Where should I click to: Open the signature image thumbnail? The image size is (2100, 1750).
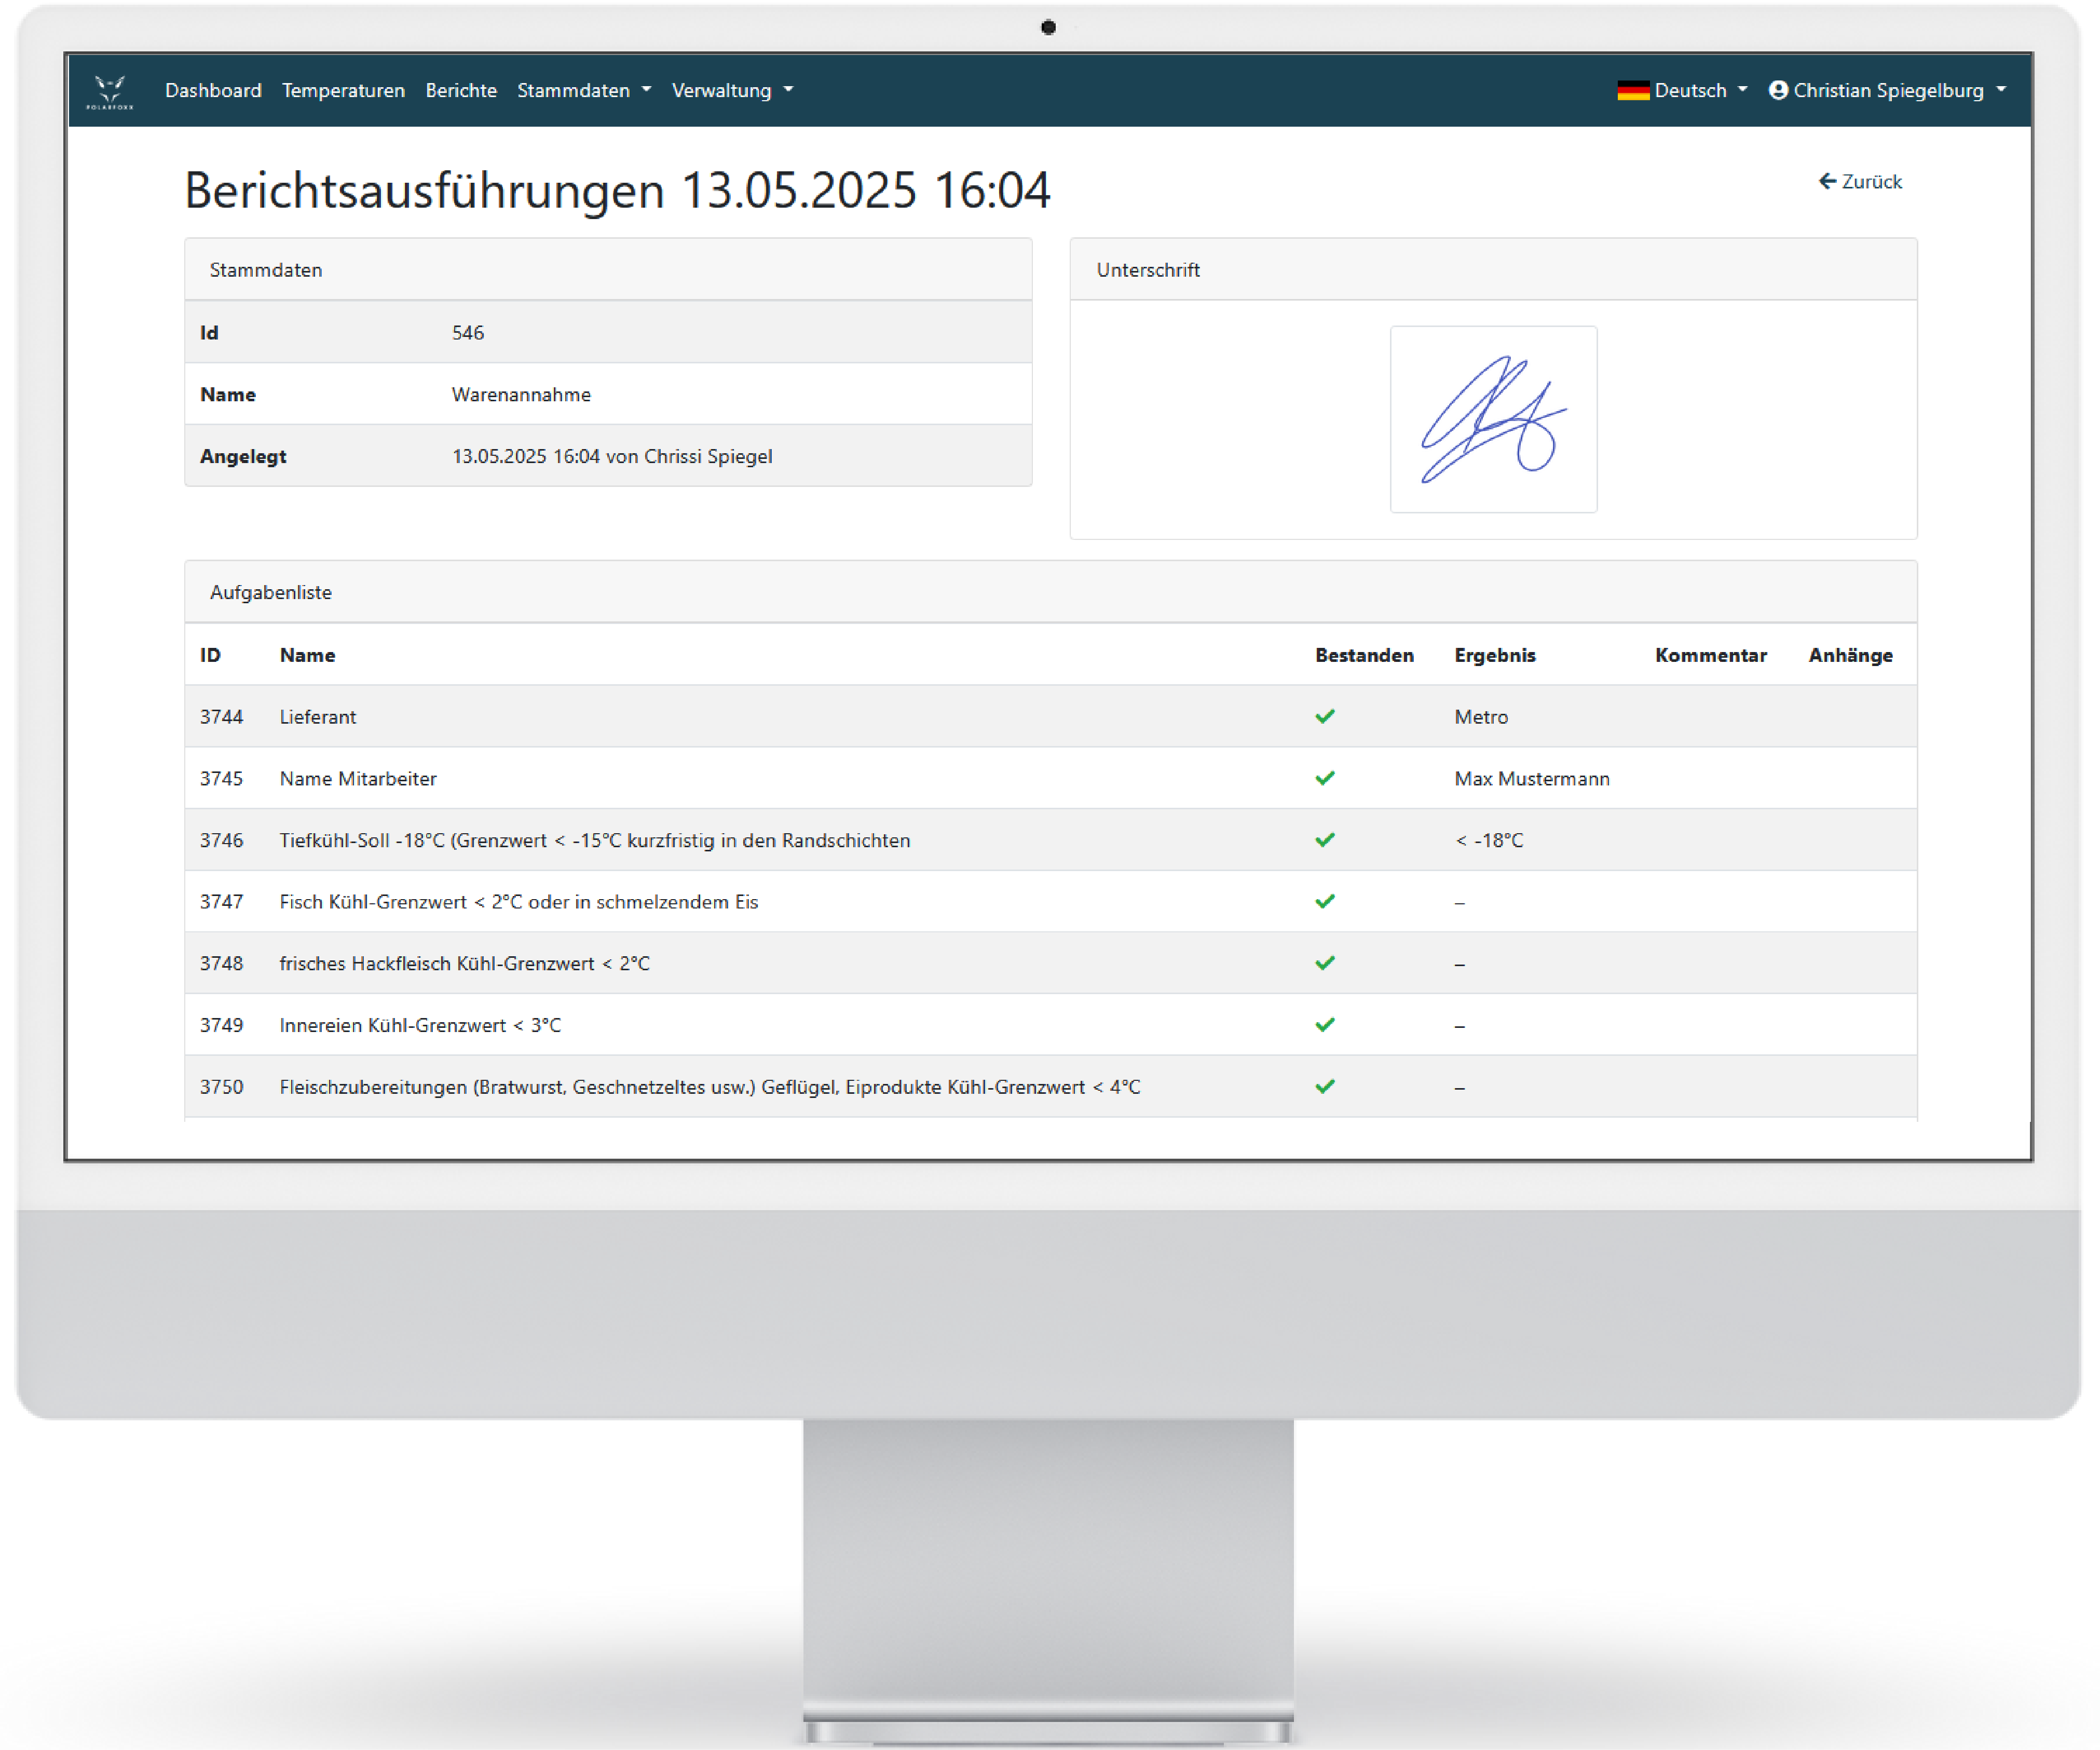(1493, 419)
